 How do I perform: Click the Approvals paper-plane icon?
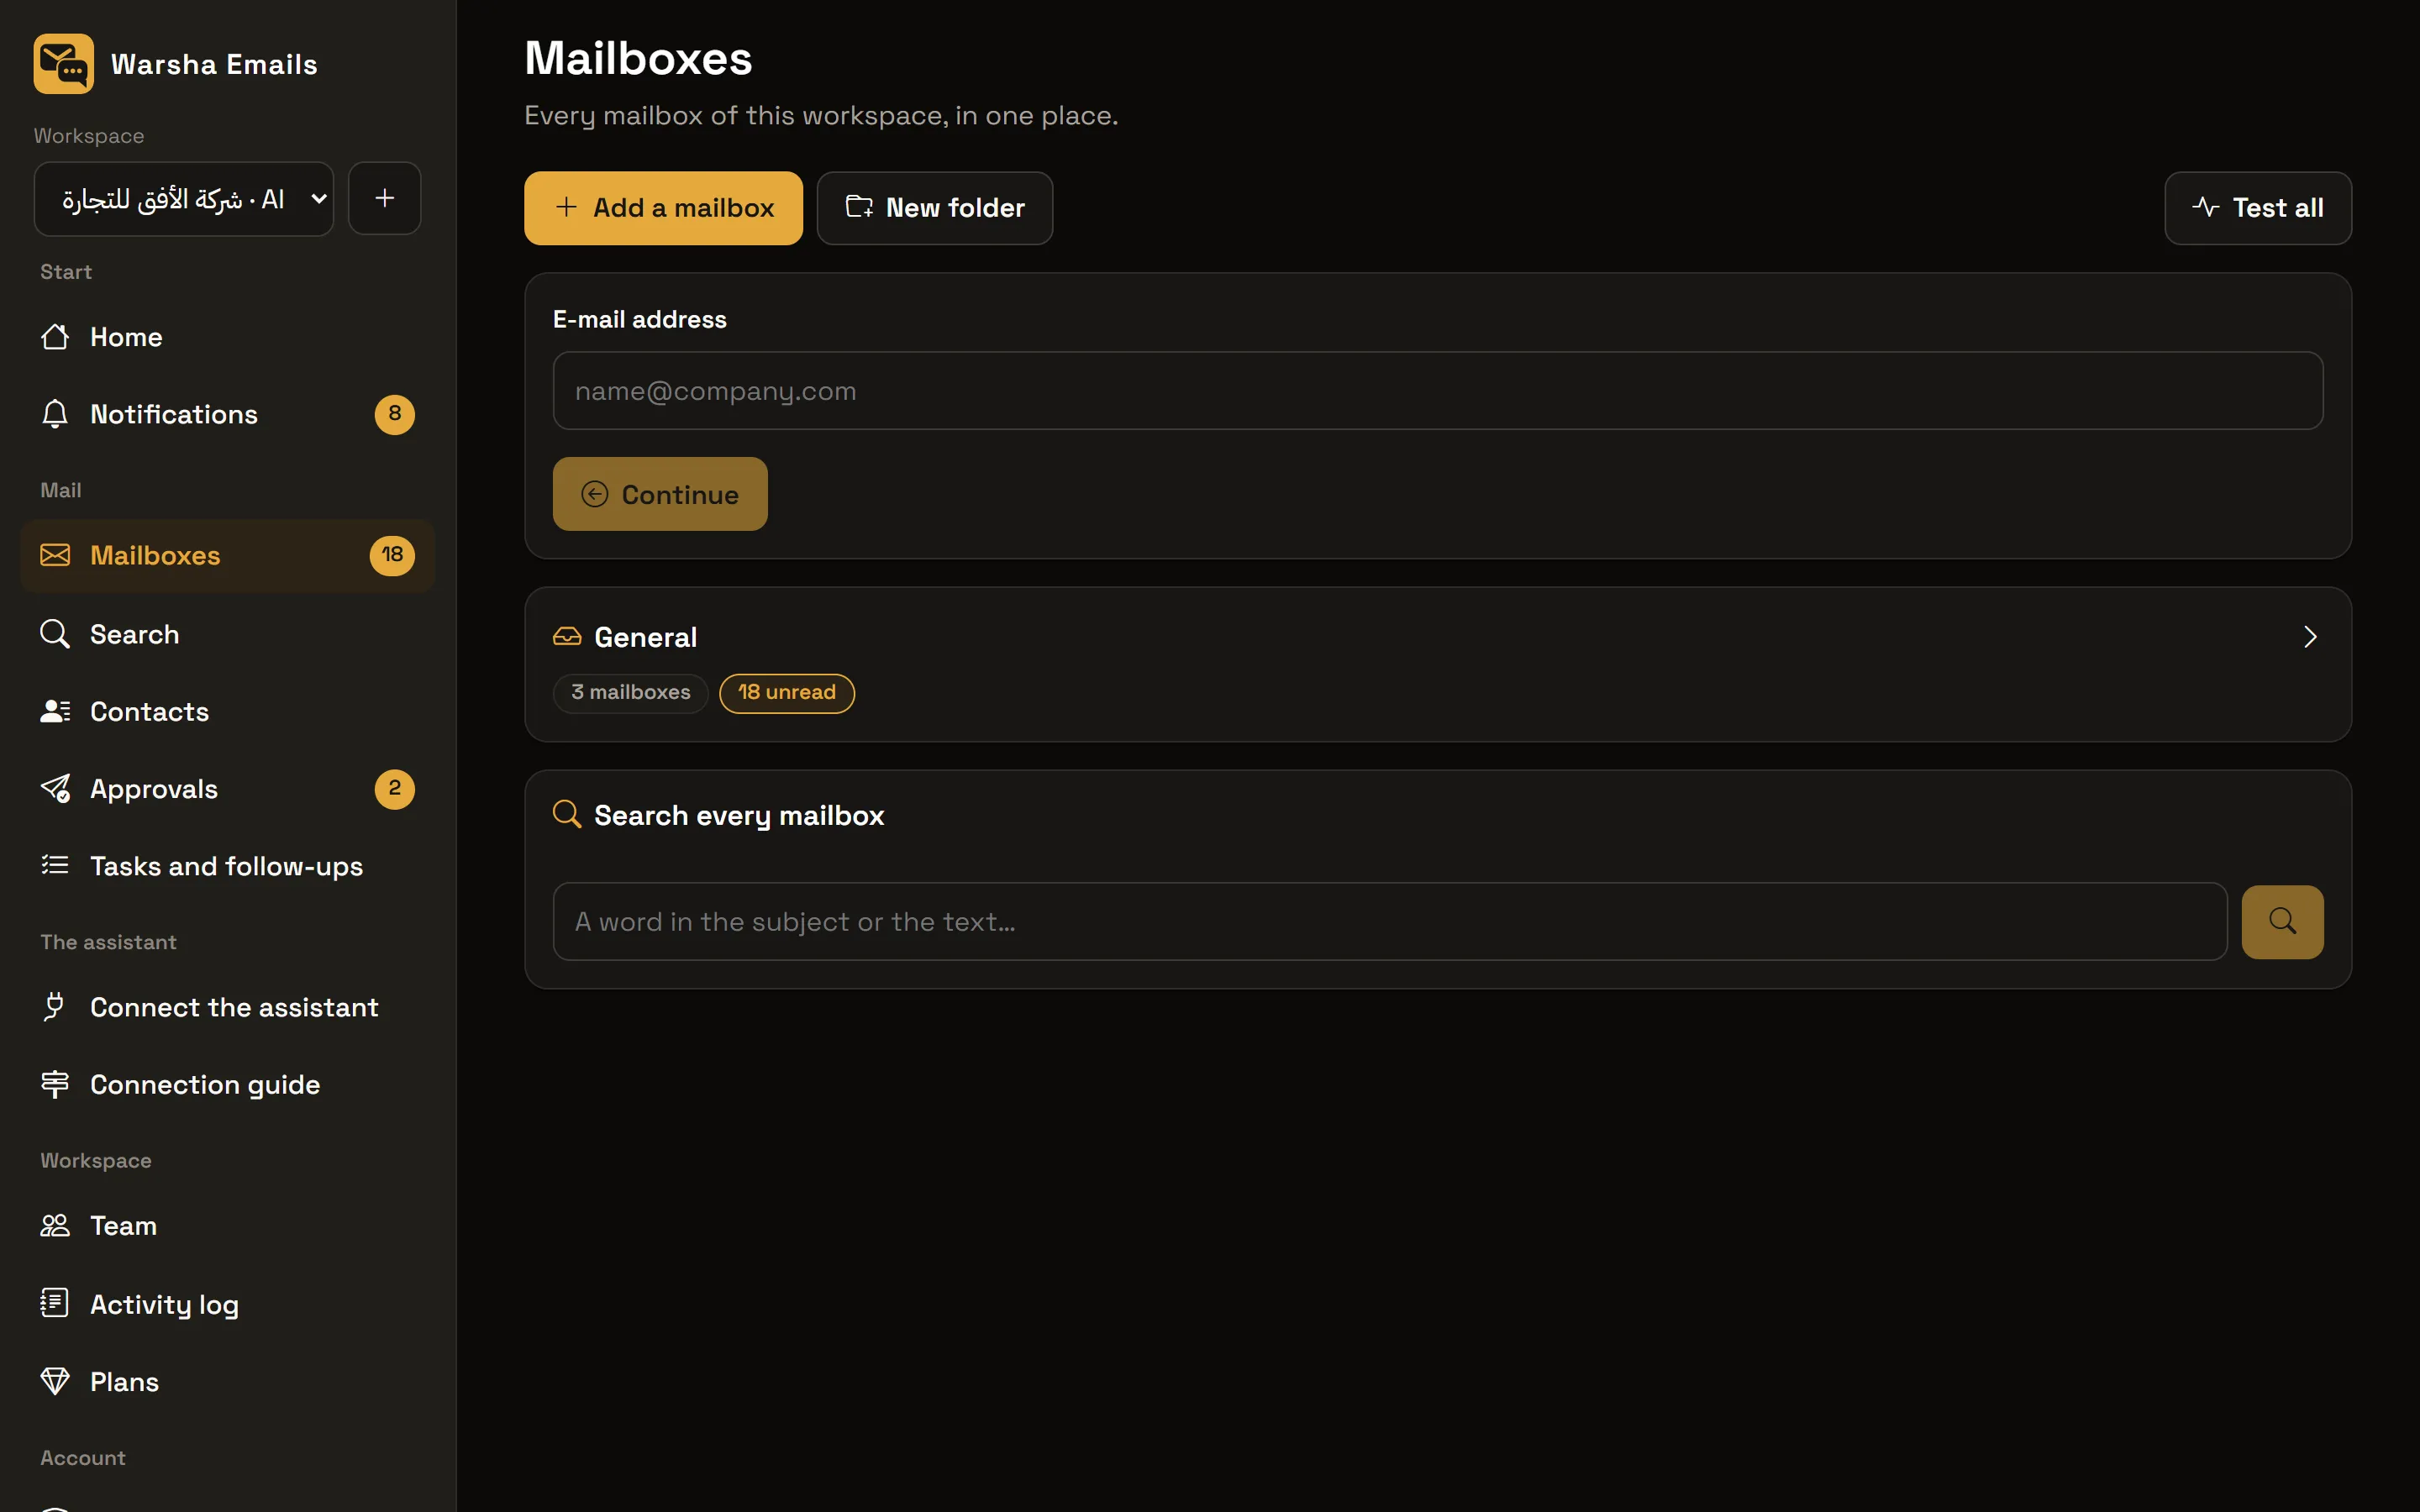(x=55, y=789)
